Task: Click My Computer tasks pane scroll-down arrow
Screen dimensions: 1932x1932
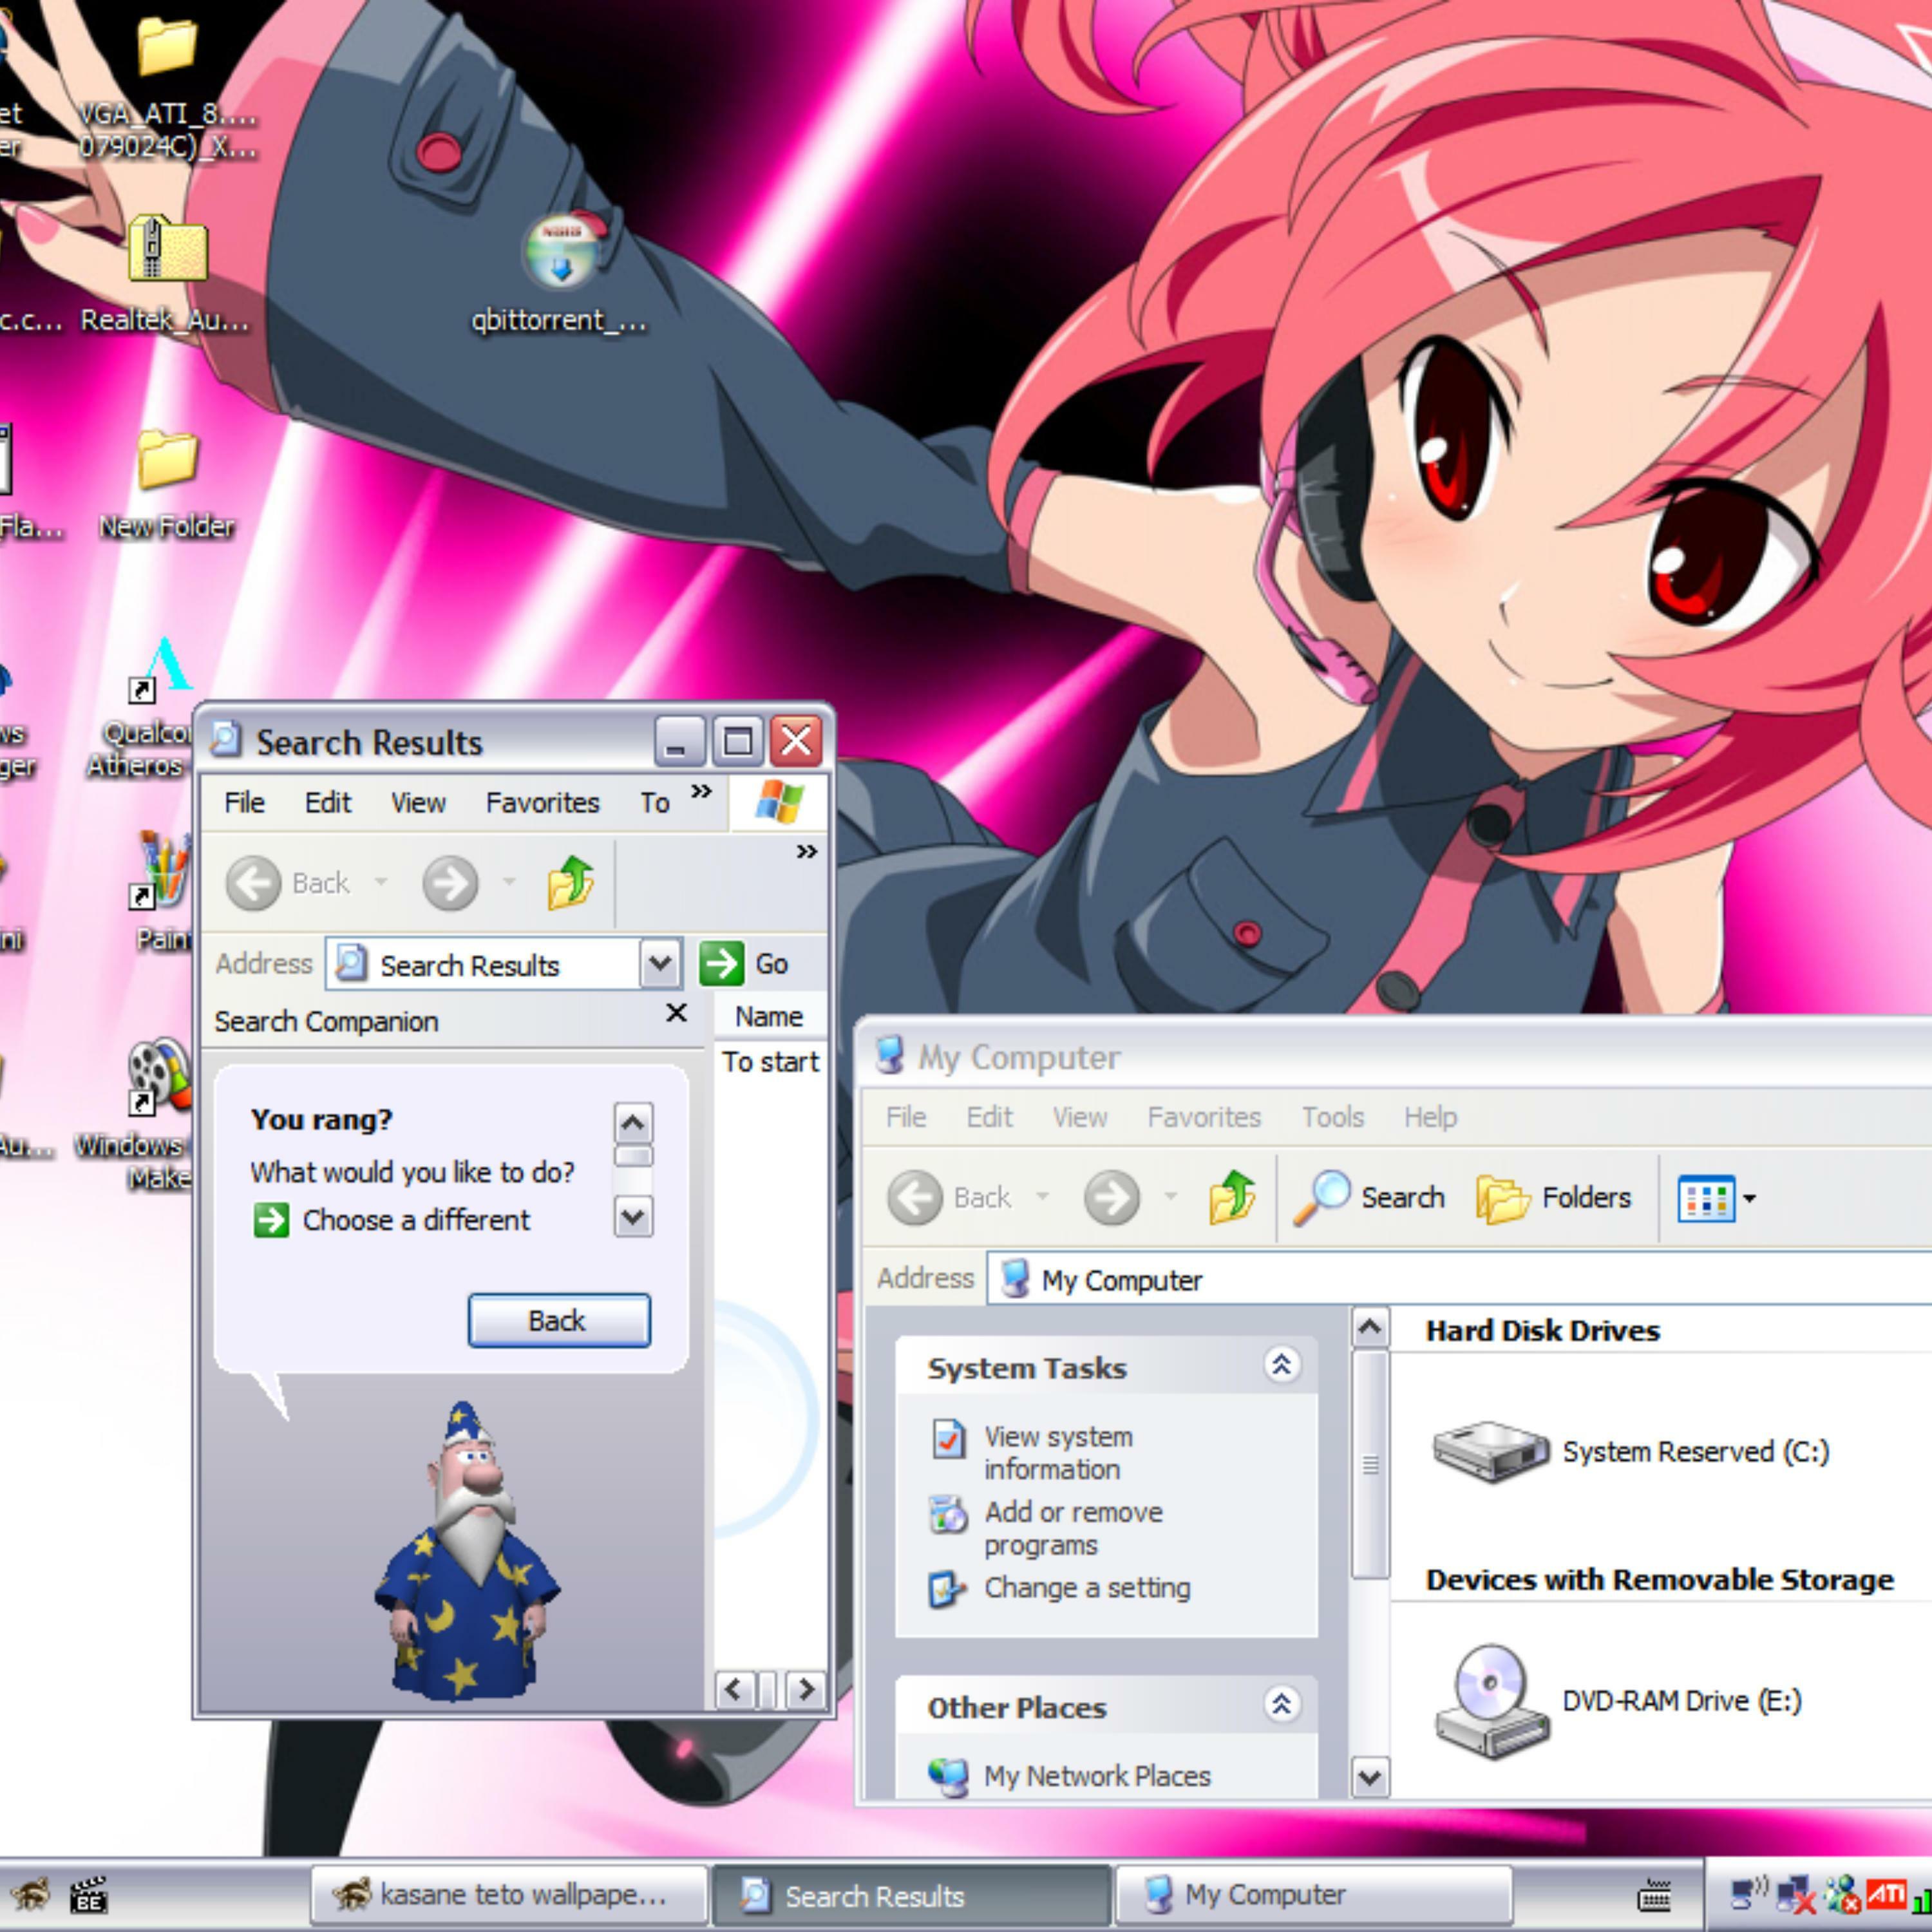Action: (x=1370, y=1777)
